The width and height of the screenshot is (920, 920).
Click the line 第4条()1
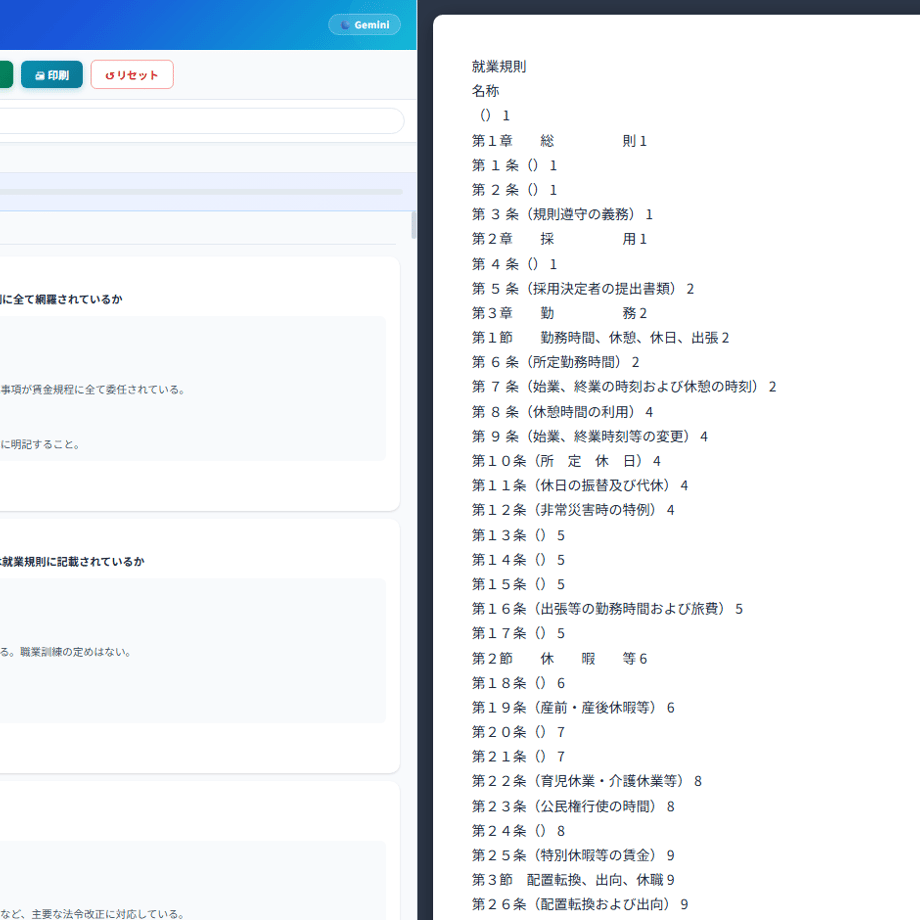[515, 265]
